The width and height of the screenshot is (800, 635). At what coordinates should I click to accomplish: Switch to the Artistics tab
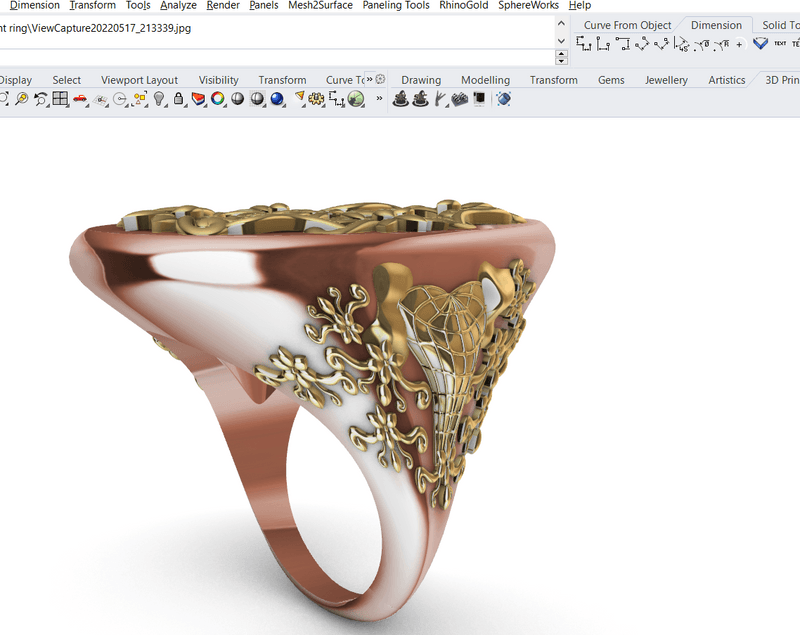pyautogui.click(x=727, y=80)
